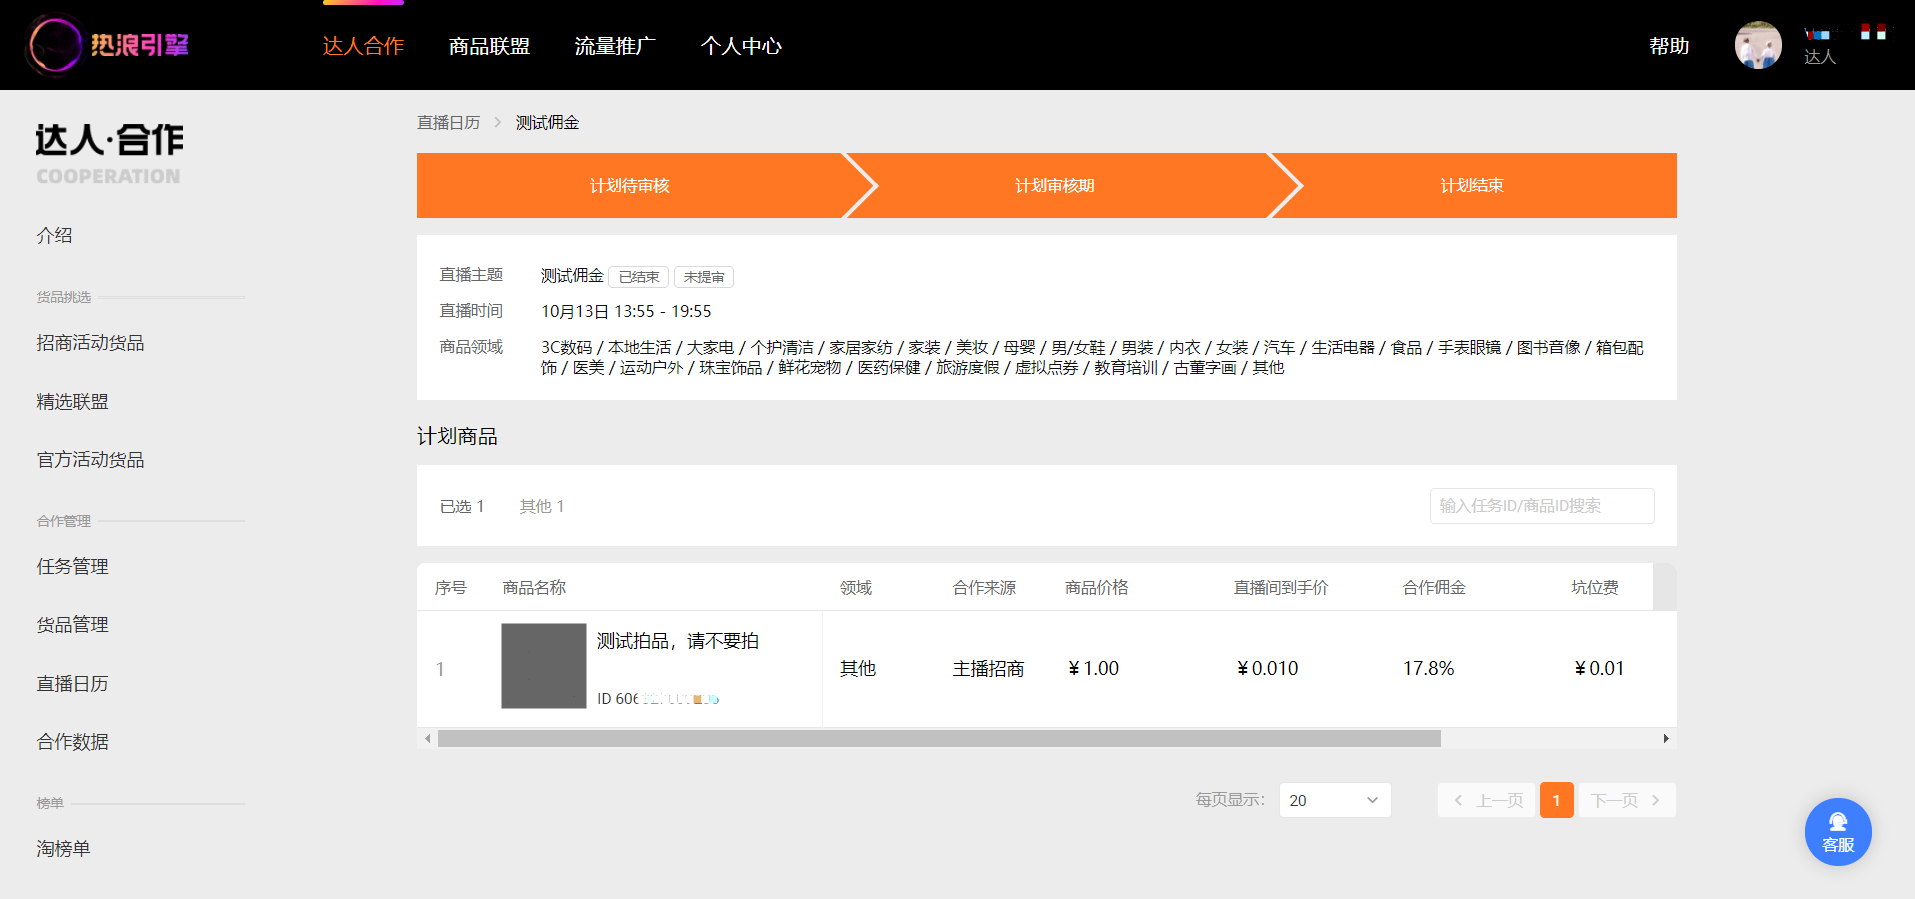Click the scrollbar right arrow in product table
This screenshot has height=899, width=1915.
[x=1666, y=739]
